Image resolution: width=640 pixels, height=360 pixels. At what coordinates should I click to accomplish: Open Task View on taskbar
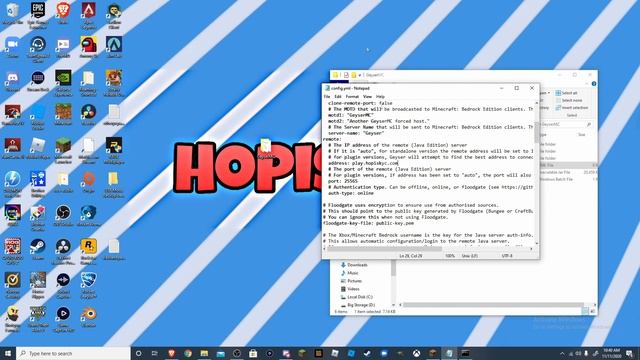155,353
